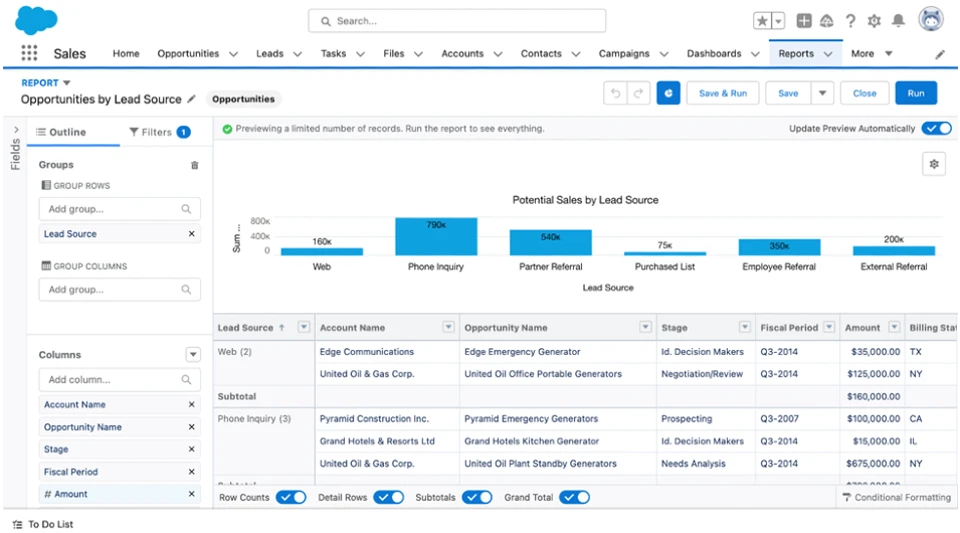This screenshot has height=533, width=960.
Task: Remove the Lead Source grouping
Action: (192, 234)
